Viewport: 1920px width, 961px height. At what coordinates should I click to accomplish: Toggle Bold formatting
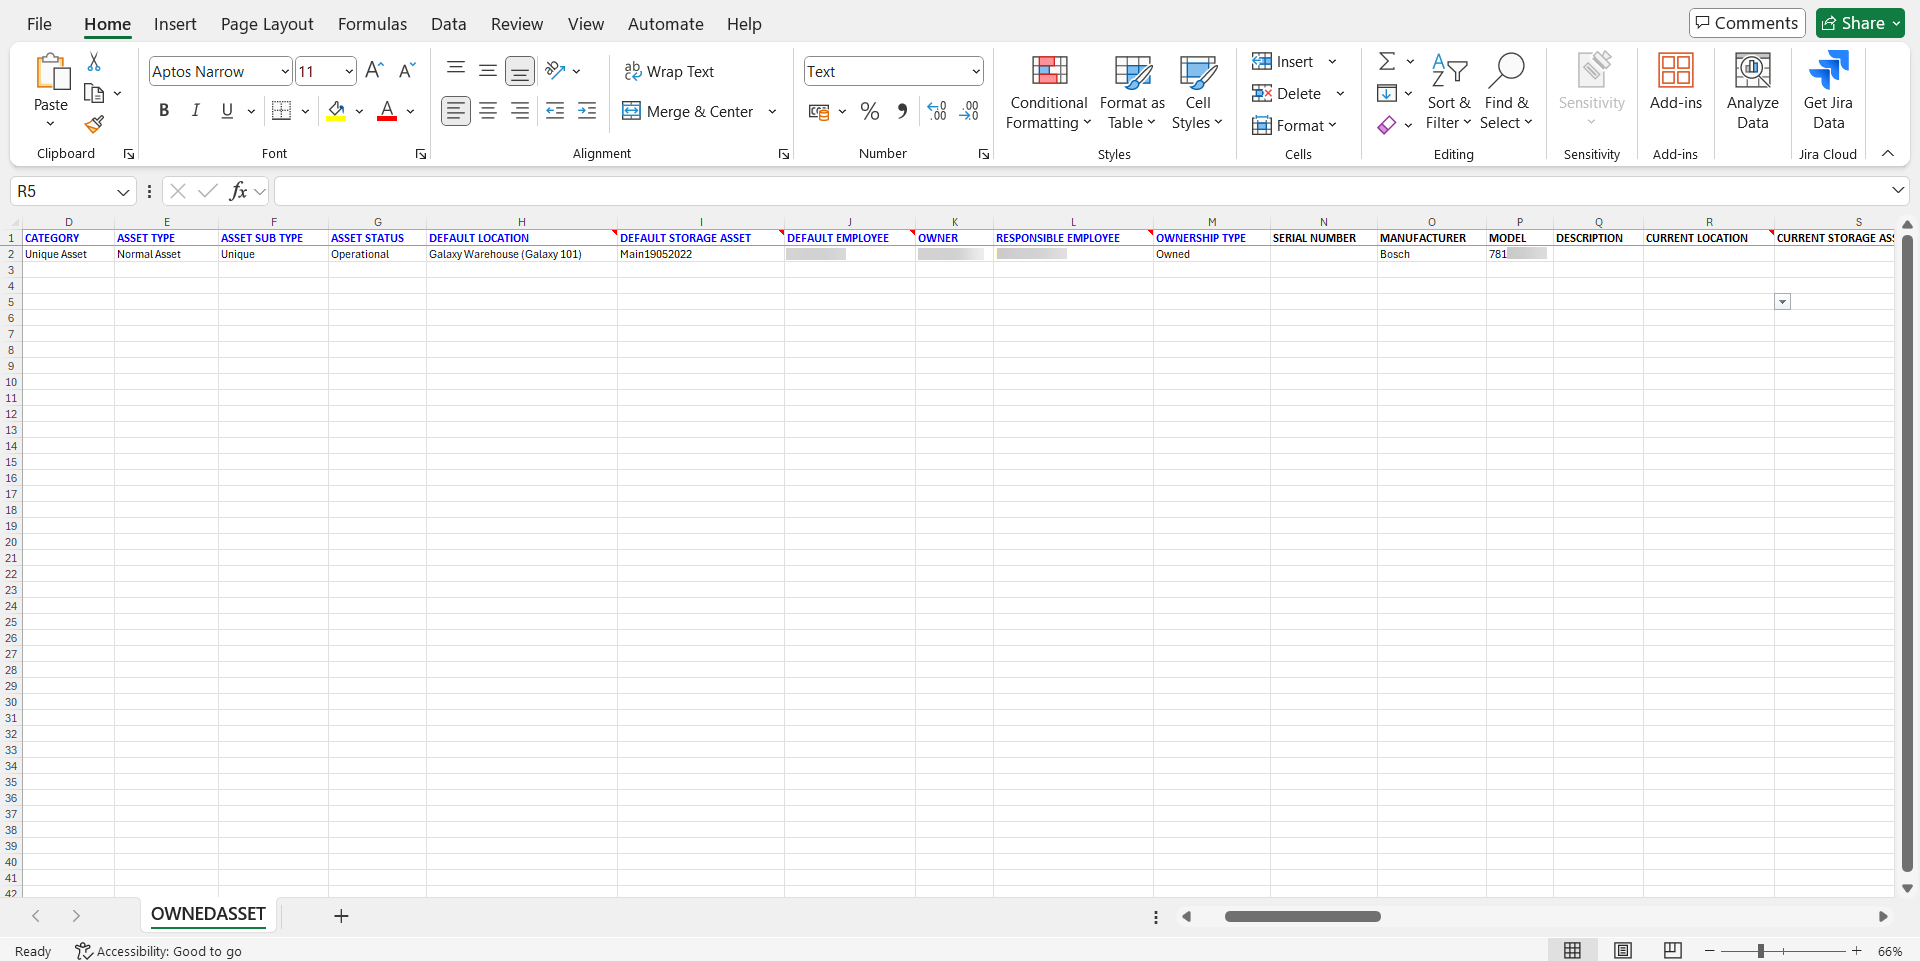(x=164, y=111)
